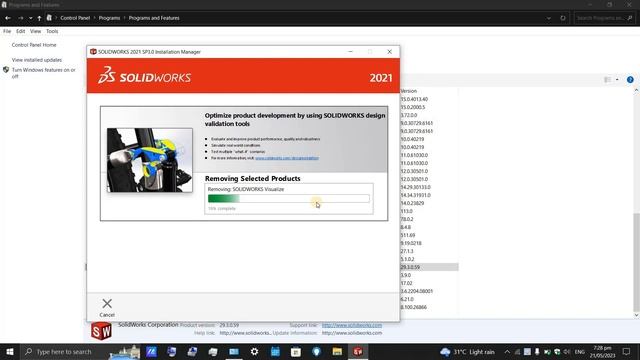The image size is (640, 360).
Task: Expand the address bar history dropdown
Action: 549,18
